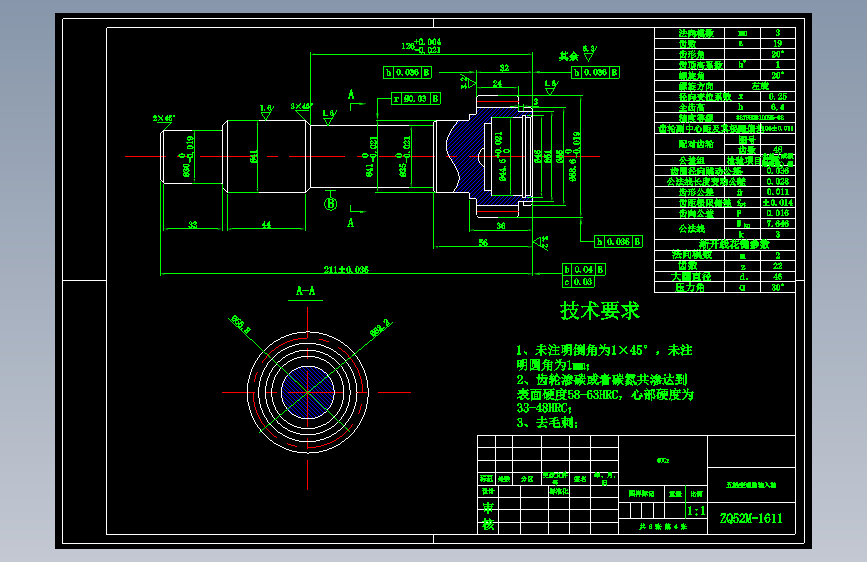The image size is (867, 562).
Task: Click the 技术要求 heading text
Action: click(x=600, y=311)
